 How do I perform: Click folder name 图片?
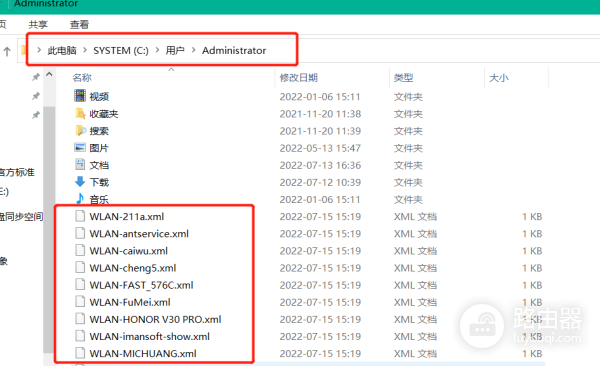[99, 148]
